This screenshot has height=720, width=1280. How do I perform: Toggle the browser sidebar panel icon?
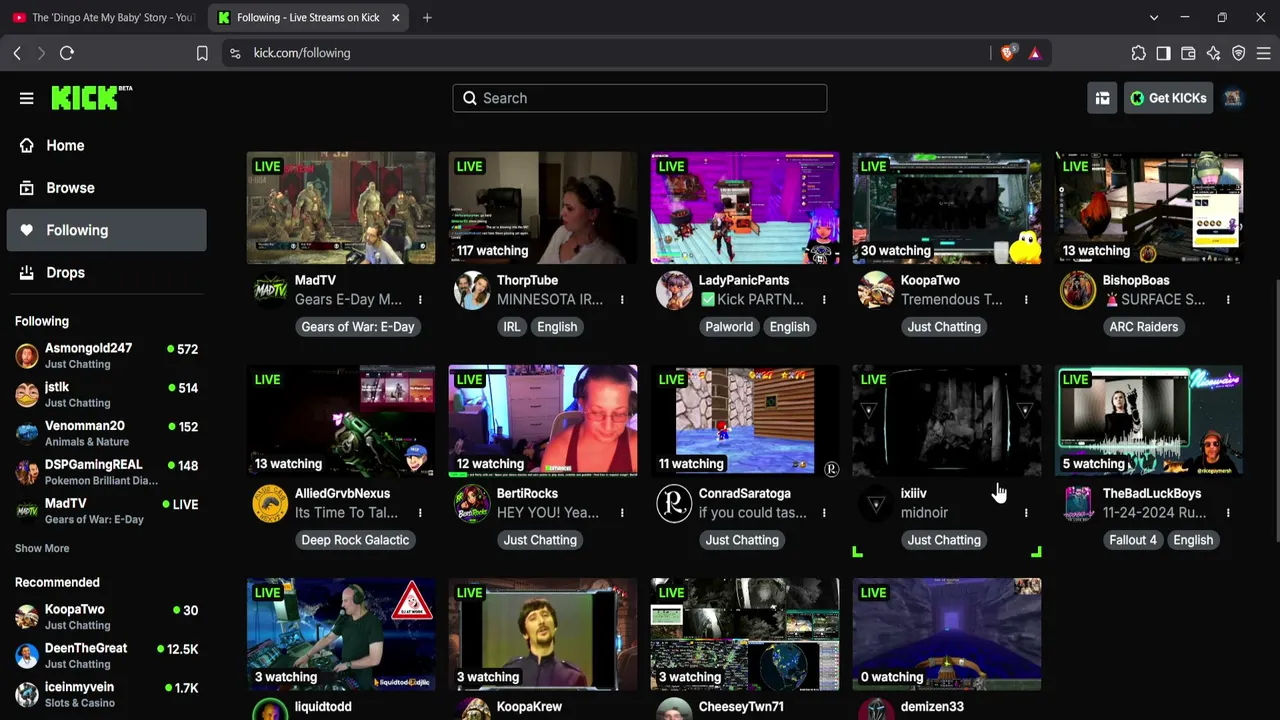pos(1163,53)
